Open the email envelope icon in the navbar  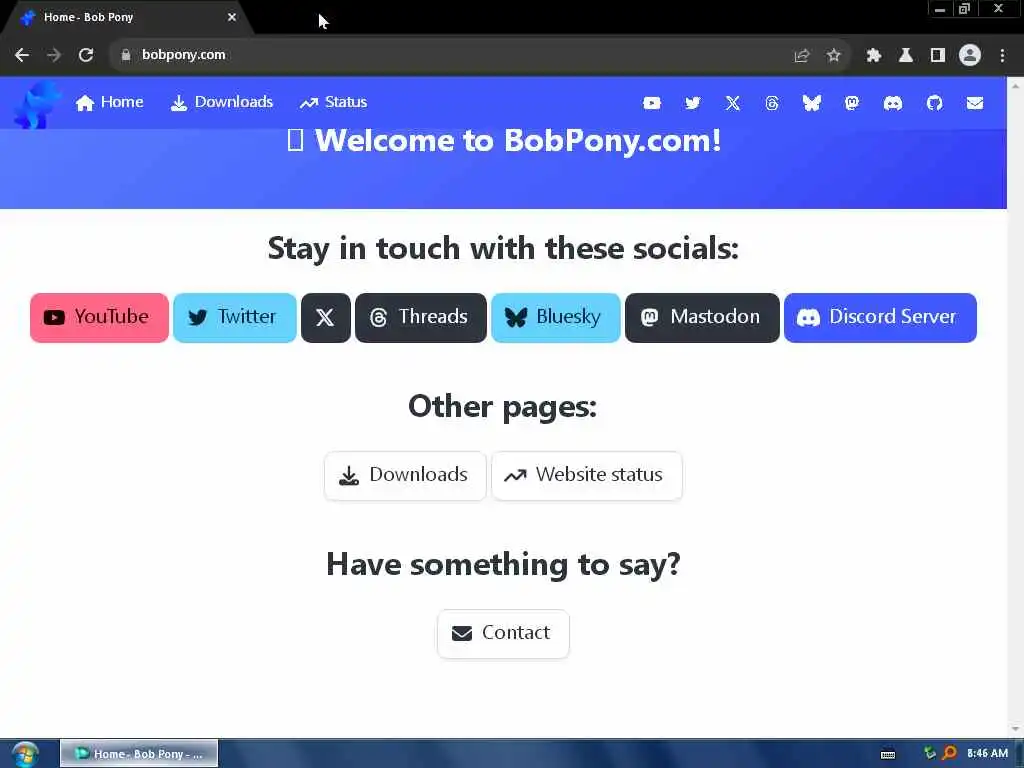[975, 103]
